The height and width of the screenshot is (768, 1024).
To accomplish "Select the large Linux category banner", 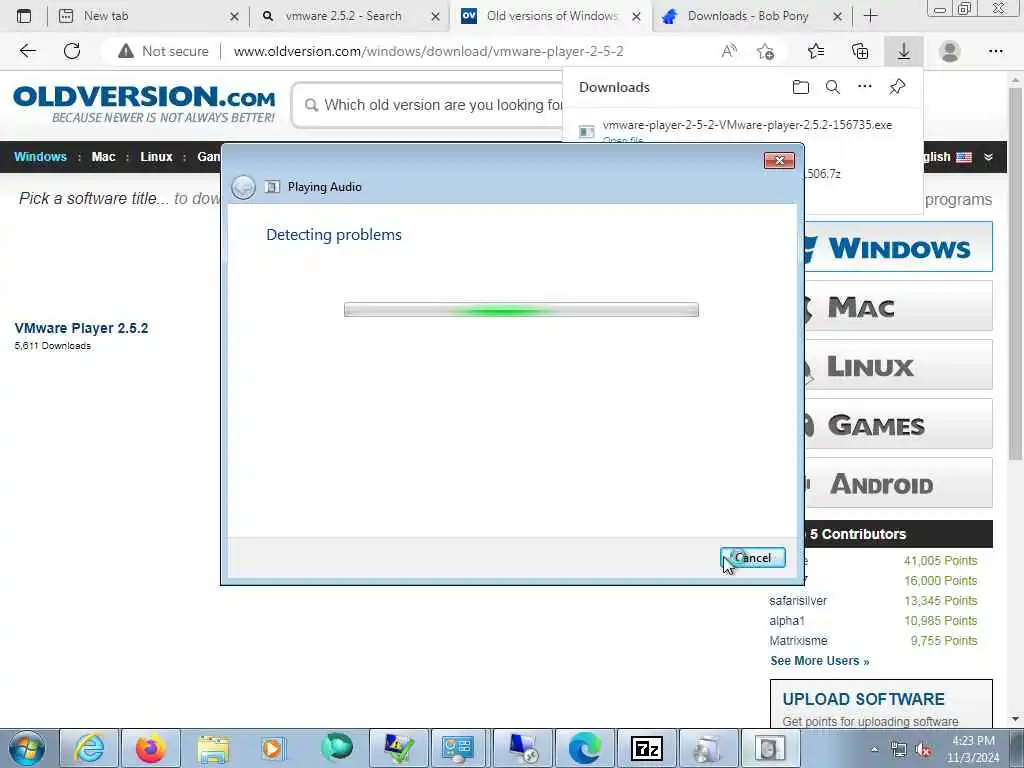I will pos(899,364).
